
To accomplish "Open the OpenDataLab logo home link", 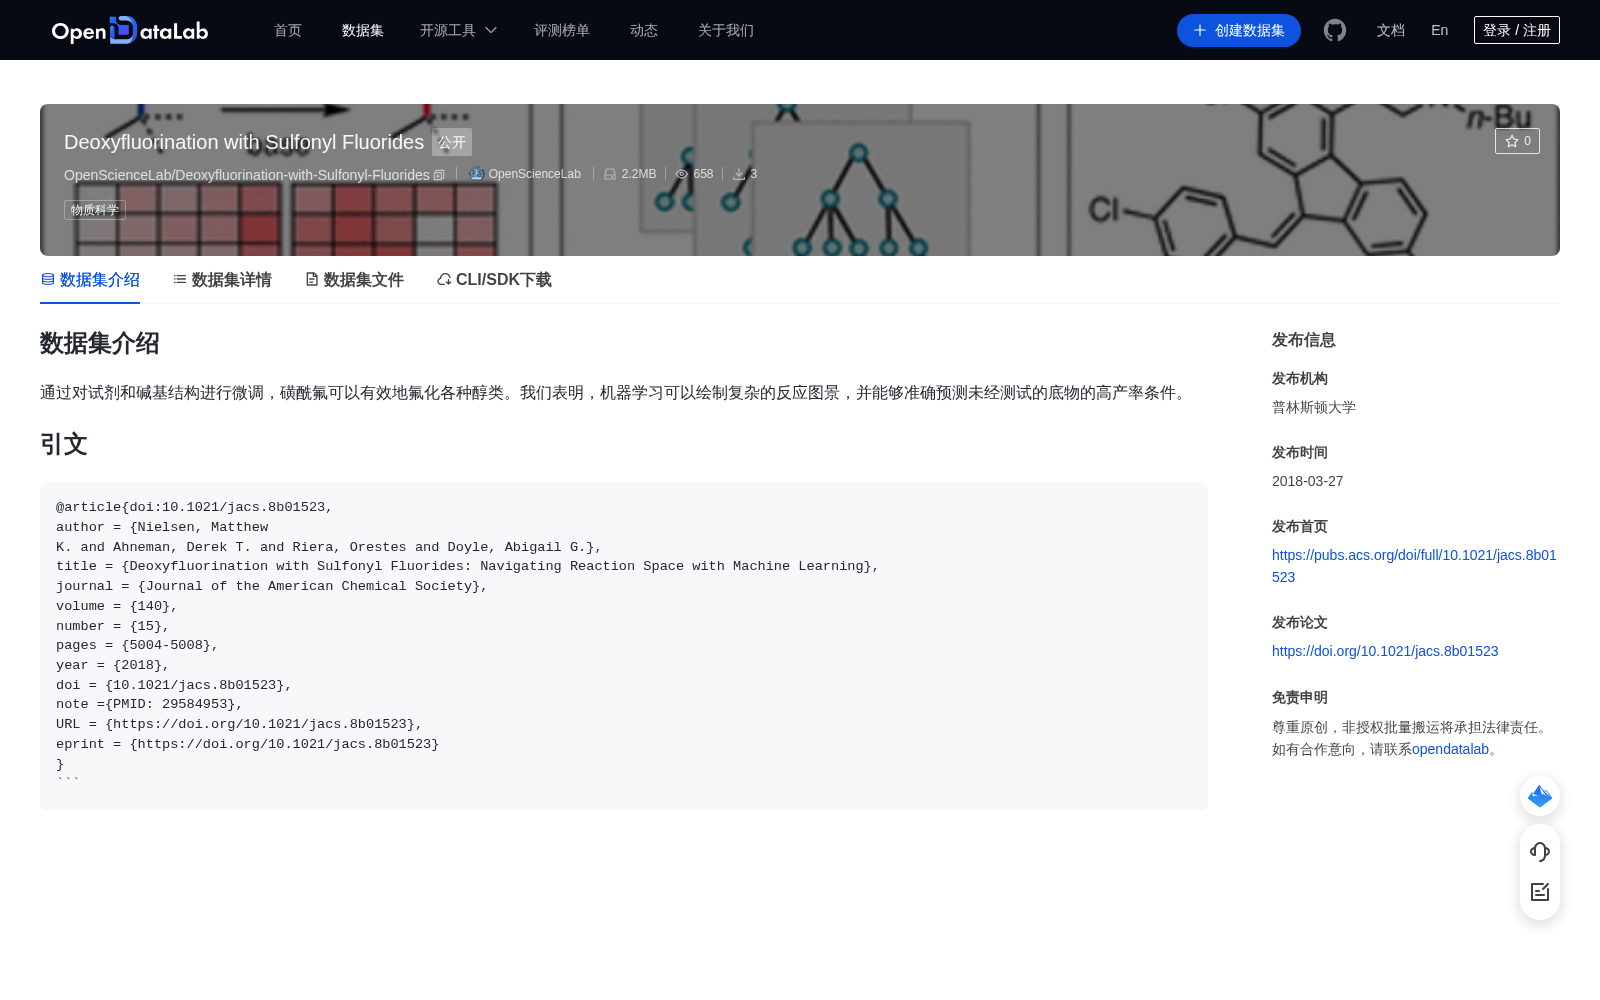I will [130, 30].
